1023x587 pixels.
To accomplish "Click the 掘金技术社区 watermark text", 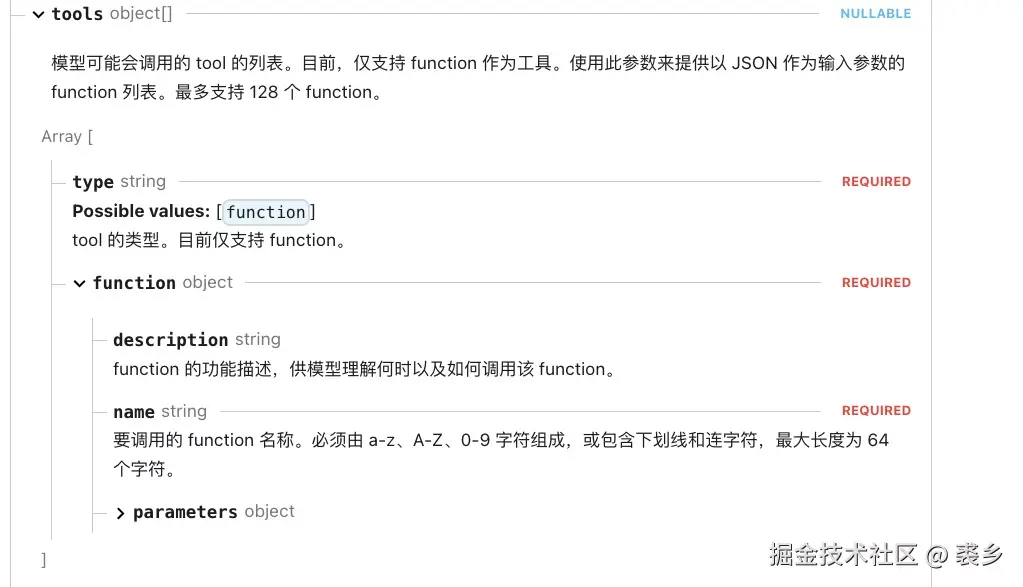I will tap(843, 554).
